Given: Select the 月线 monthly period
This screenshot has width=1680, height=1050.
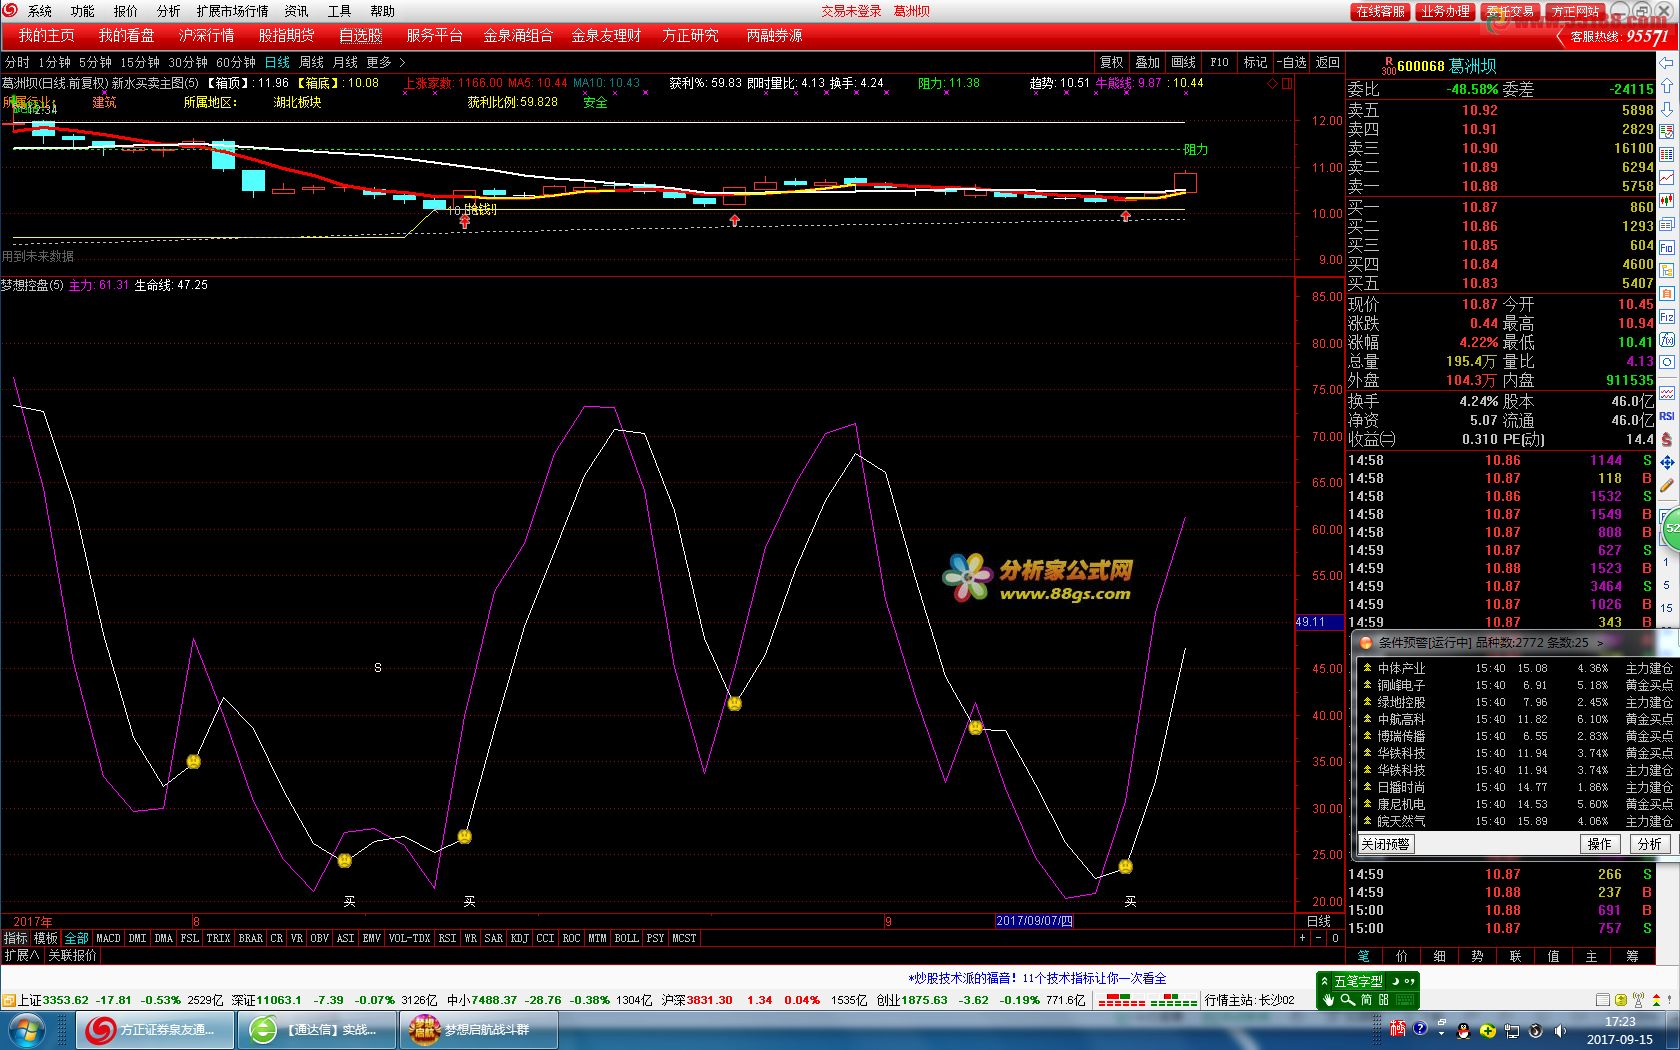Looking at the screenshot, I should 345,62.
